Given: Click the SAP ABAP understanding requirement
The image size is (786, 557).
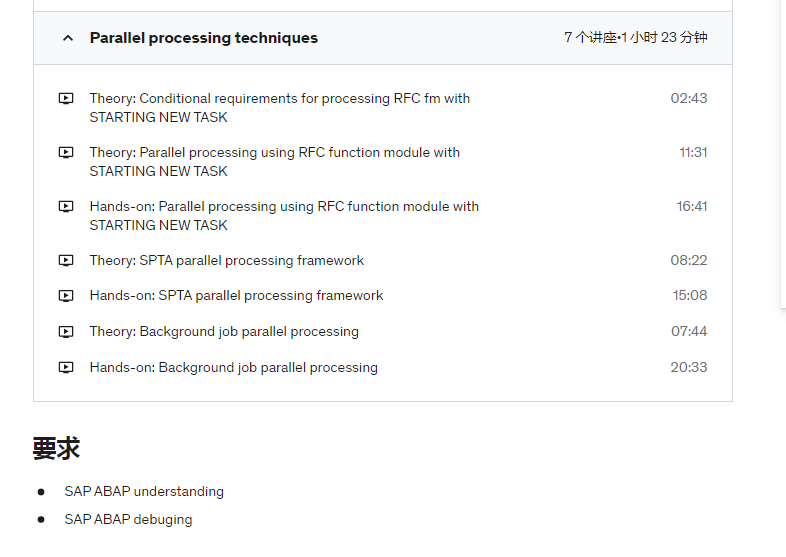Looking at the screenshot, I should coord(144,492).
